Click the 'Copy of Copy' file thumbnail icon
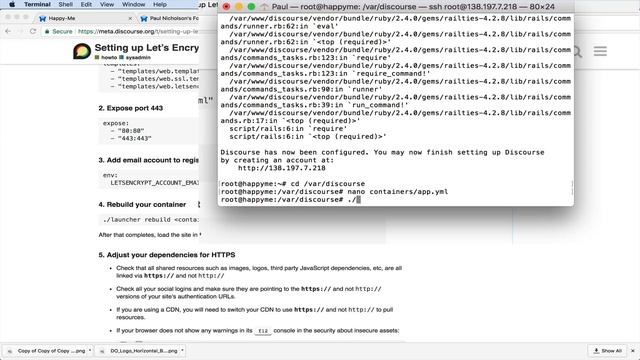 (x=10, y=351)
